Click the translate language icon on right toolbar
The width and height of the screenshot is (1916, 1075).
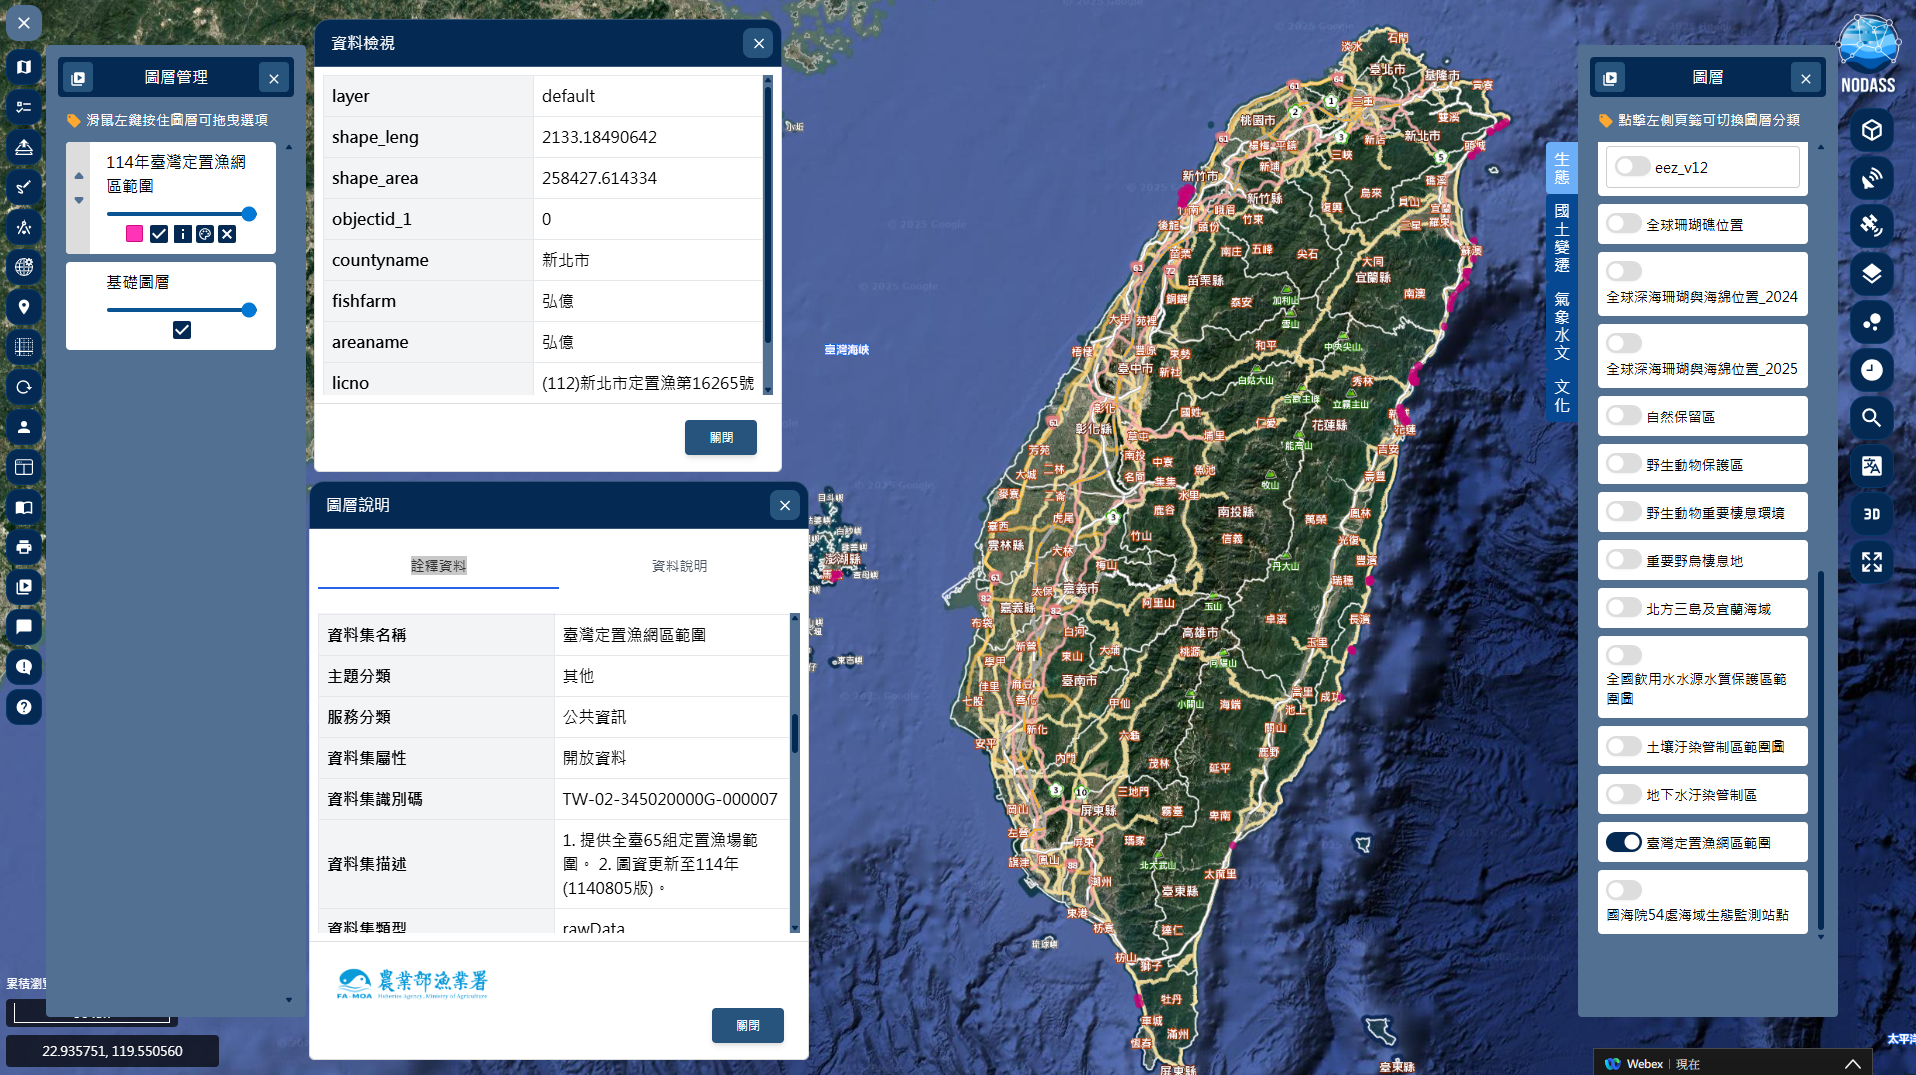1872,466
